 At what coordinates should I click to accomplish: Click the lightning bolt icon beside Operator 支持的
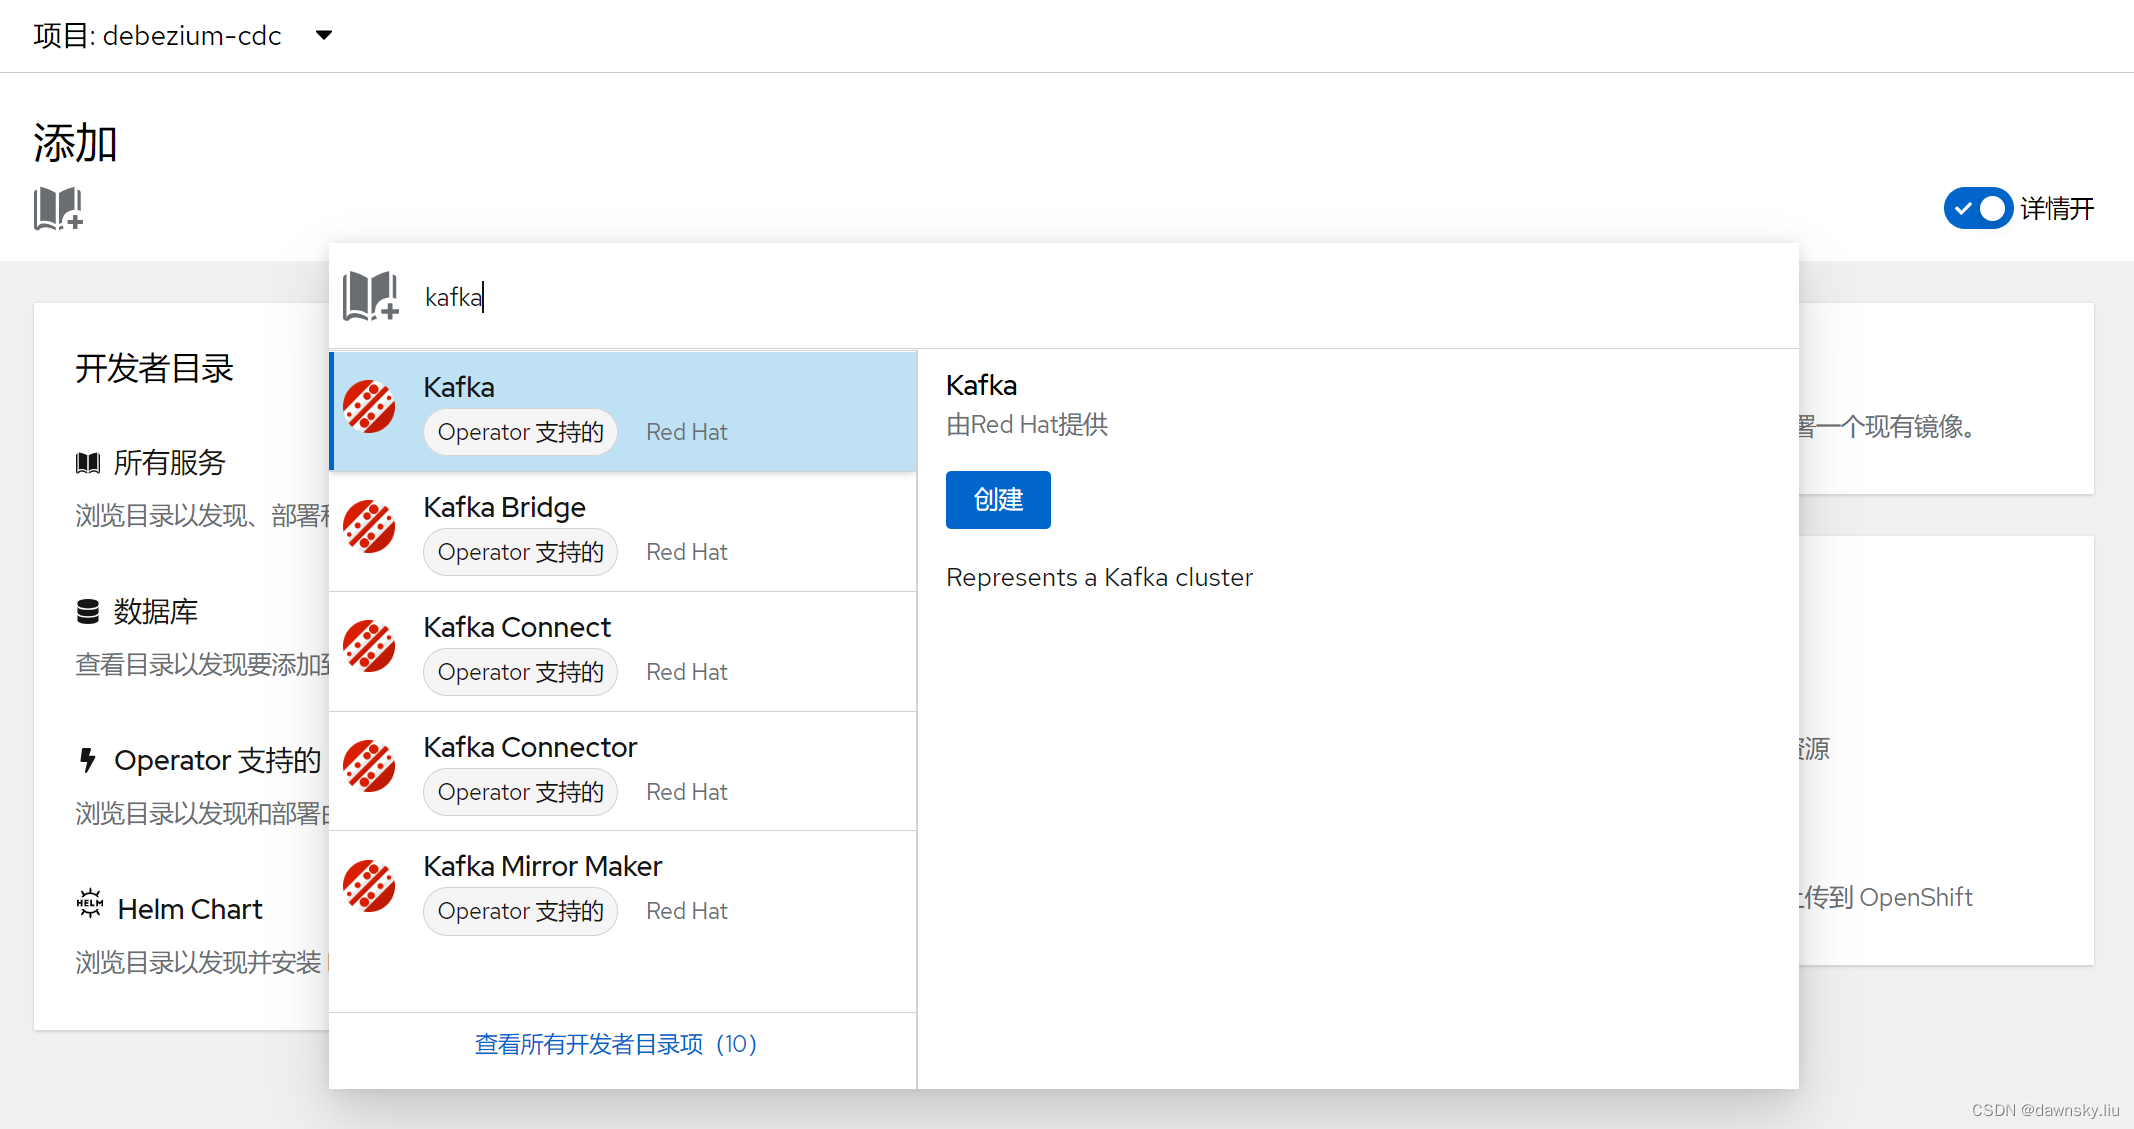point(88,760)
